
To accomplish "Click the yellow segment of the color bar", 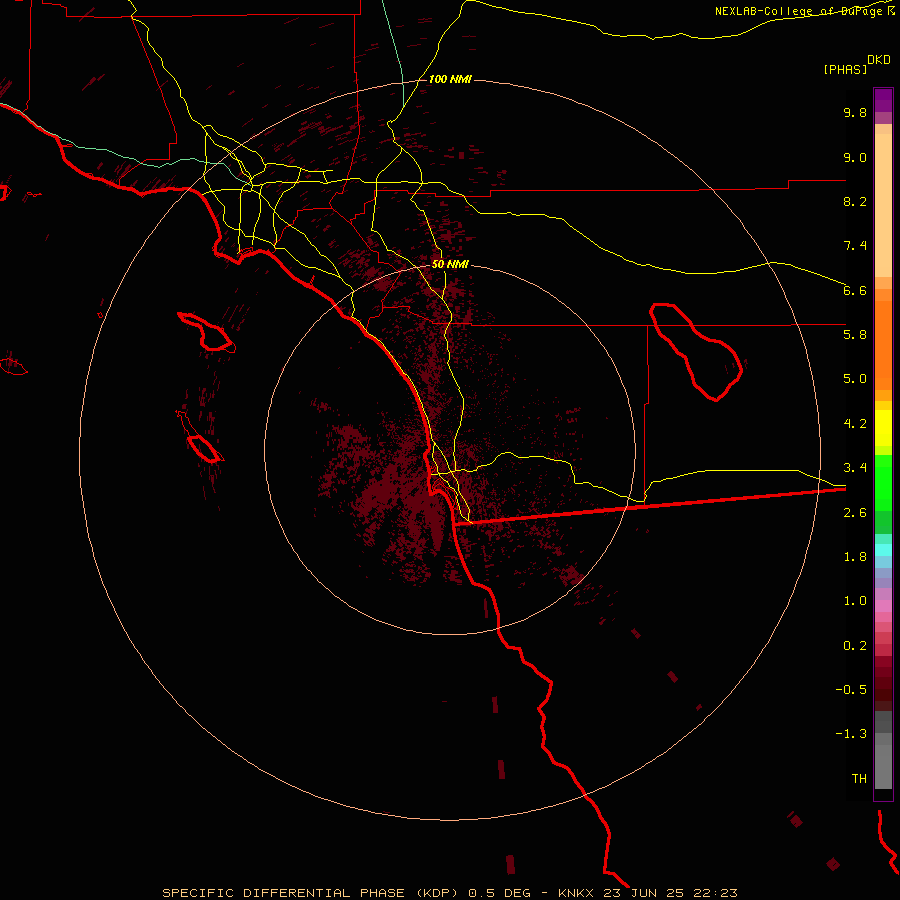I will click(x=883, y=428).
